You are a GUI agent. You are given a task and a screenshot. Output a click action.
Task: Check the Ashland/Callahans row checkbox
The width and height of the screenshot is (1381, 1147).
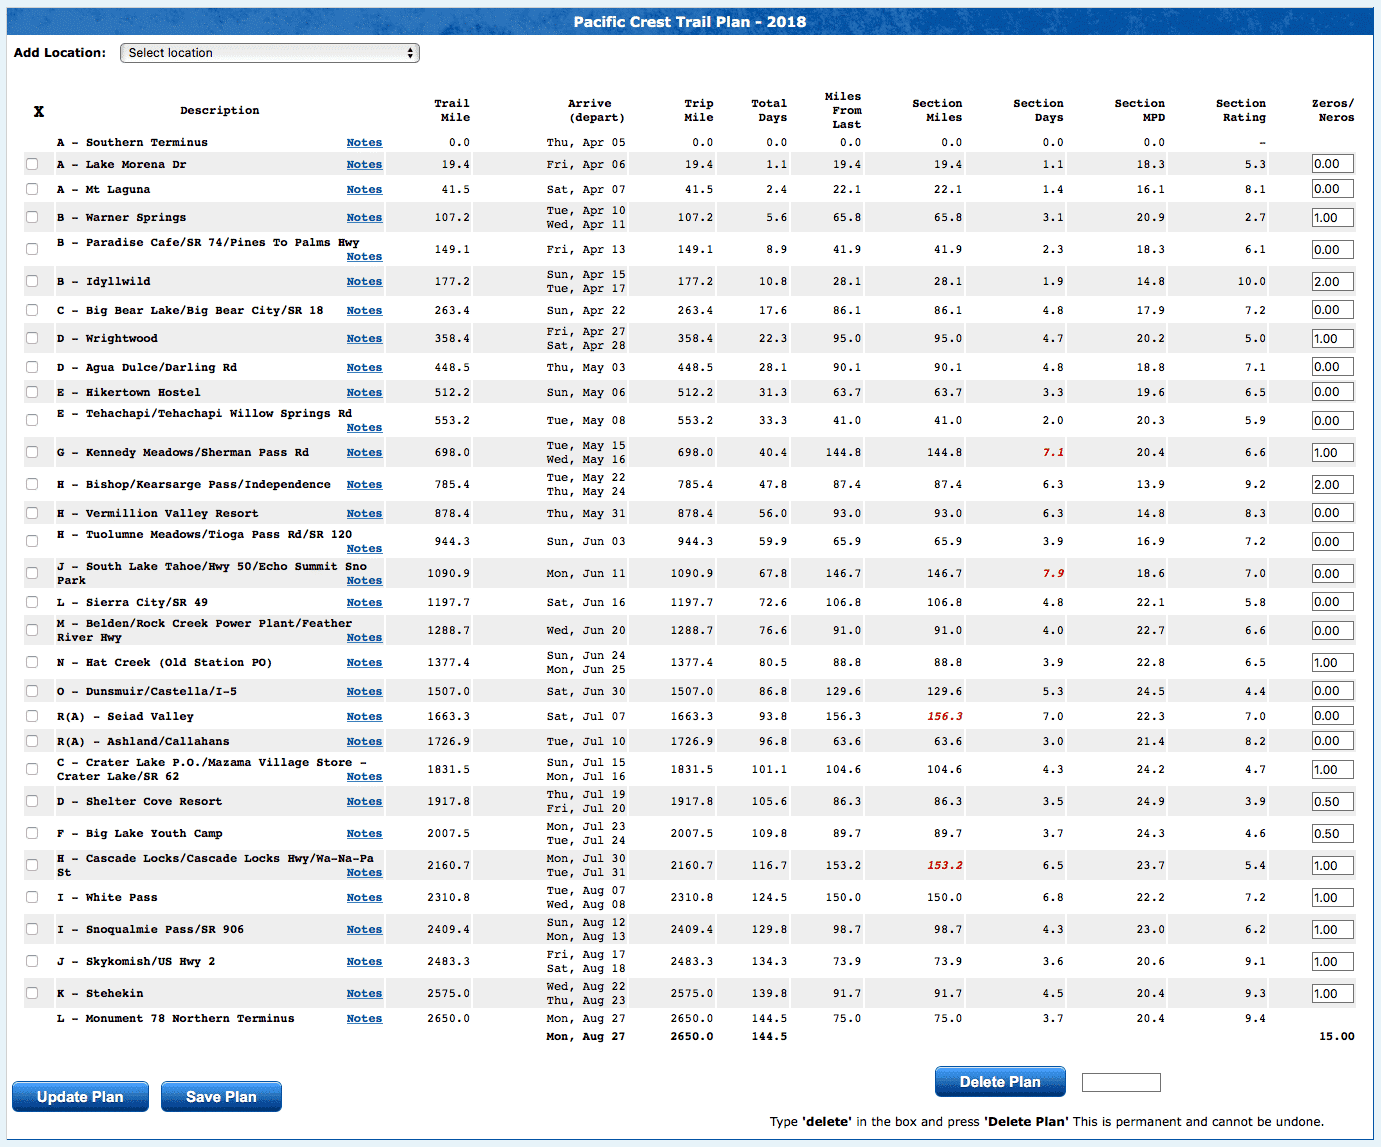32,741
